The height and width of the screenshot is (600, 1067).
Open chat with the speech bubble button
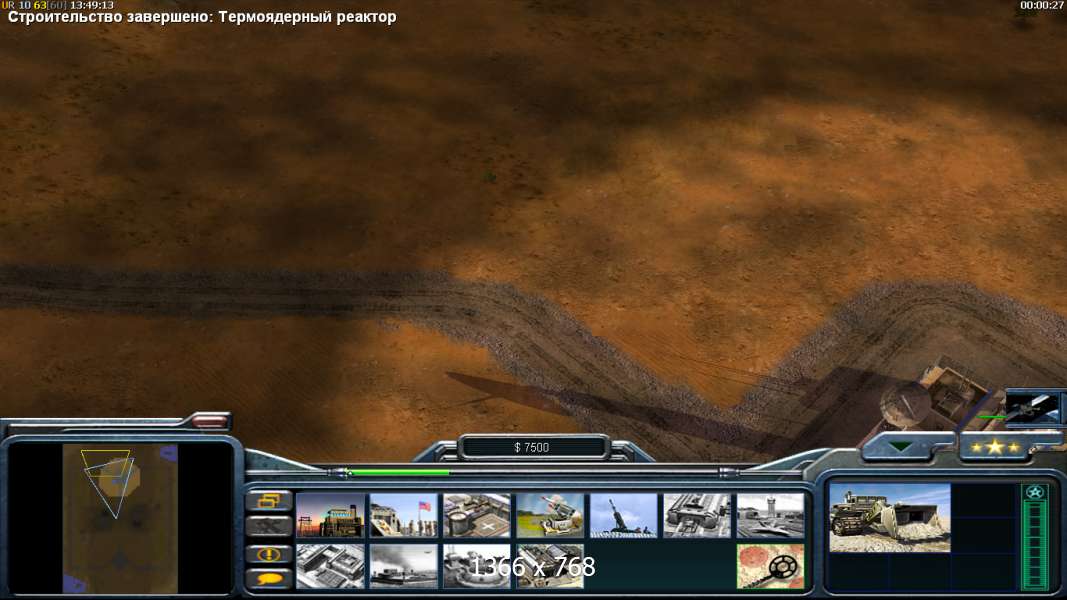pyautogui.click(x=269, y=578)
